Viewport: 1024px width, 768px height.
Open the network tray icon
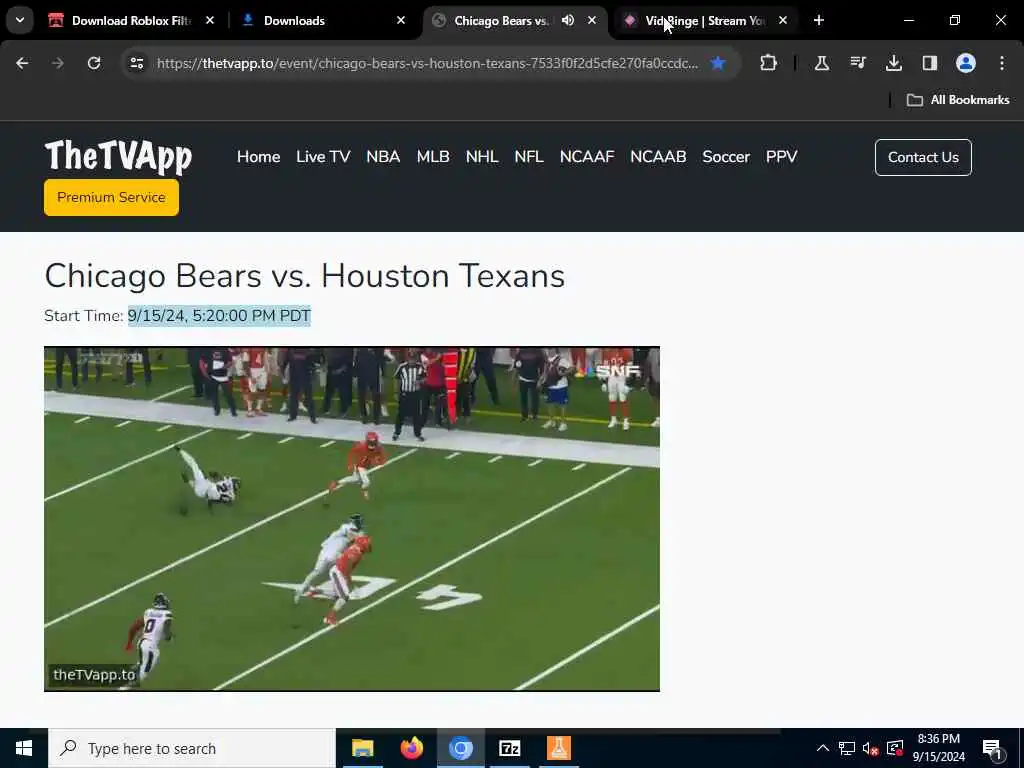[846, 748]
